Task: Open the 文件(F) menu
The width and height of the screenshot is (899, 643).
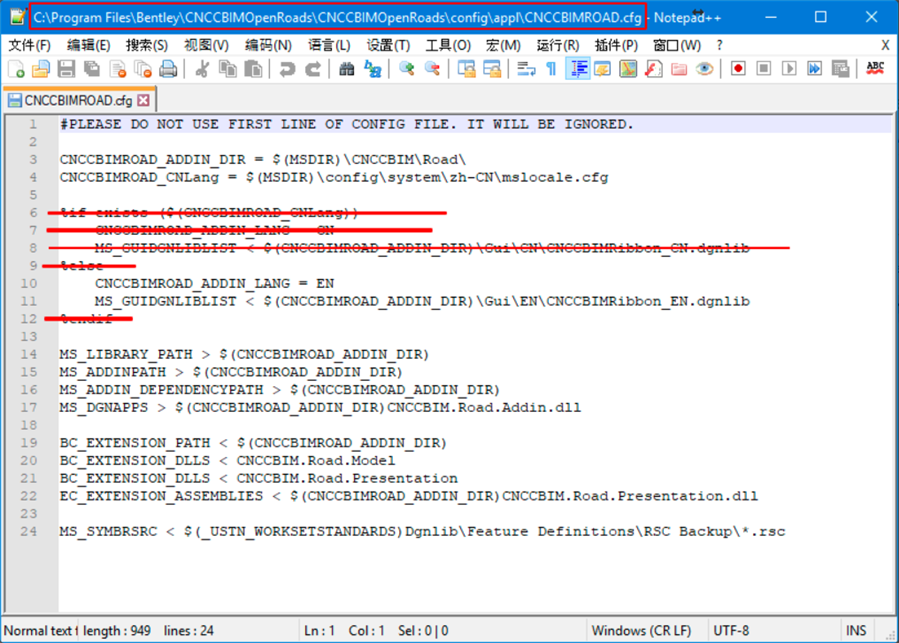Action: [29, 45]
